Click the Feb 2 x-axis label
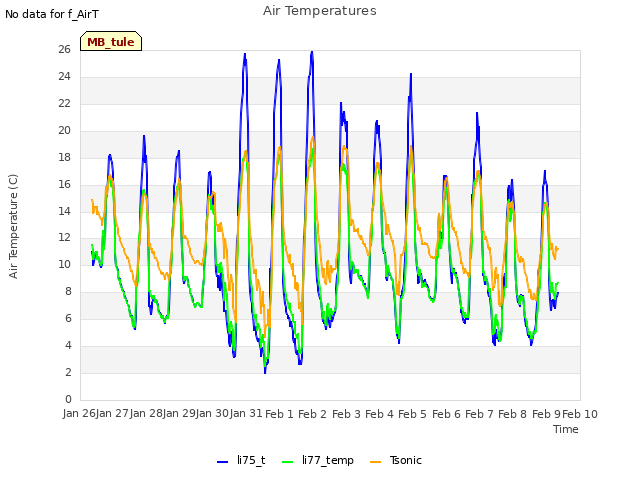Image resolution: width=640 pixels, height=480 pixels. (x=313, y=414)
